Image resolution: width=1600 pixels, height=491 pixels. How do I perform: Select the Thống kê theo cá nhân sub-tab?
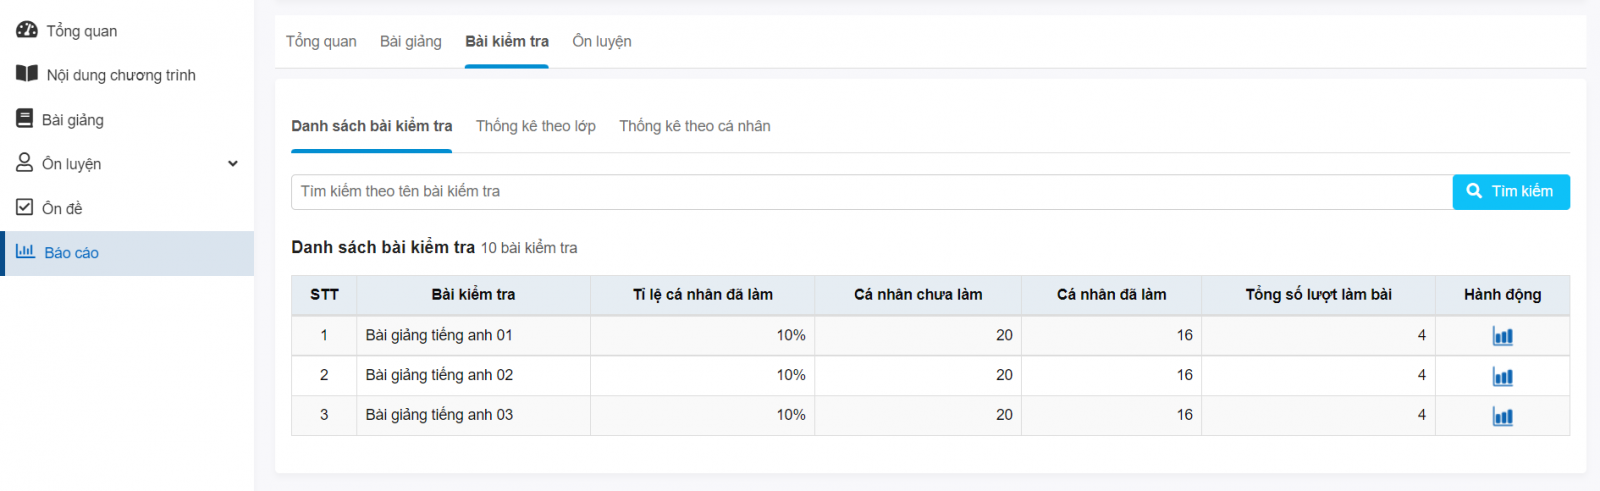tap(695, 126)
